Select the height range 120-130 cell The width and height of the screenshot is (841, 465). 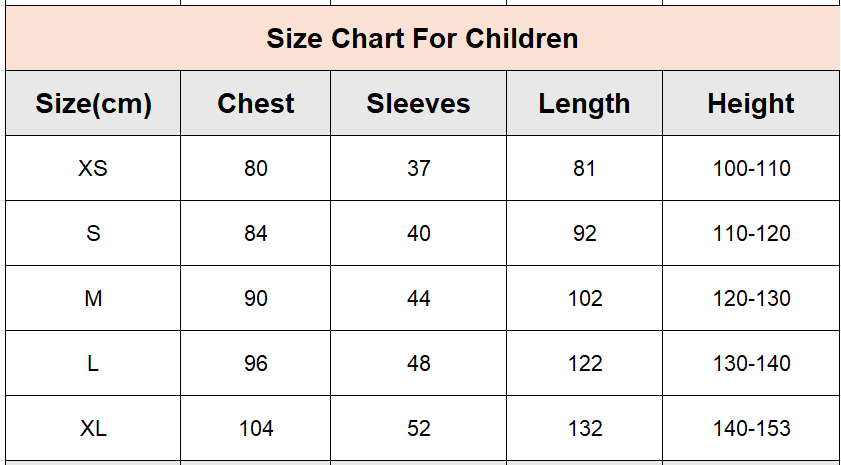751,298
